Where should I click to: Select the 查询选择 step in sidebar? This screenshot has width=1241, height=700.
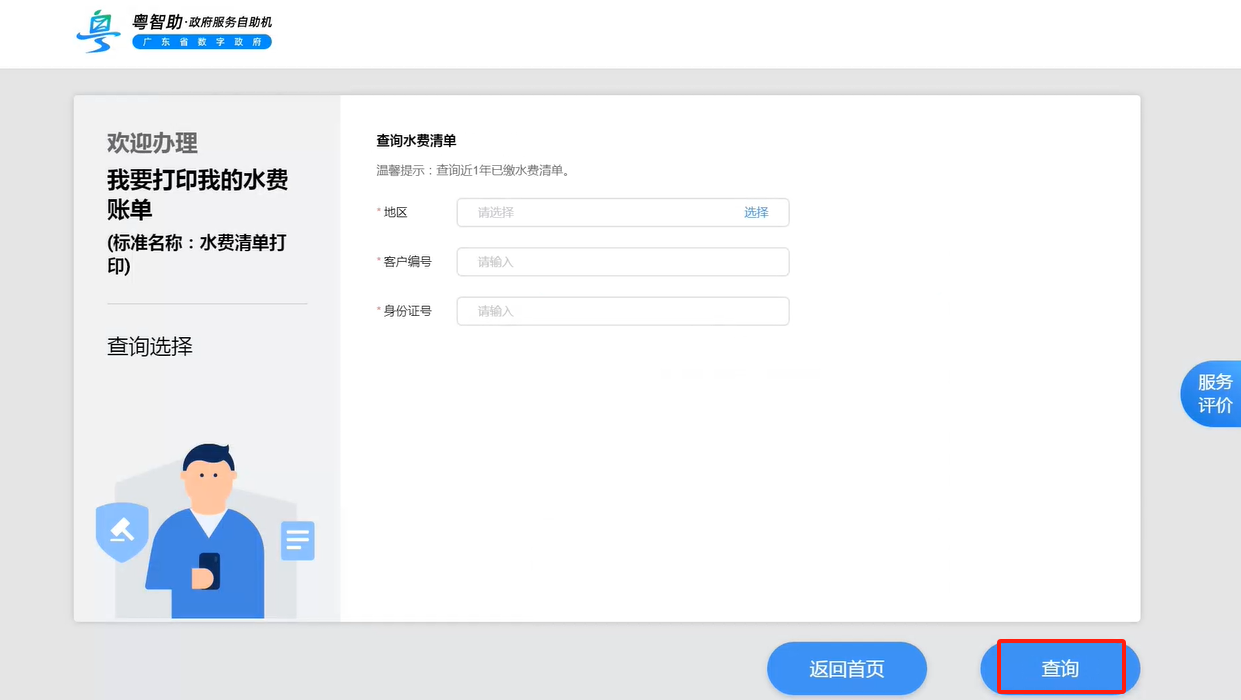[x=148, y=346]
